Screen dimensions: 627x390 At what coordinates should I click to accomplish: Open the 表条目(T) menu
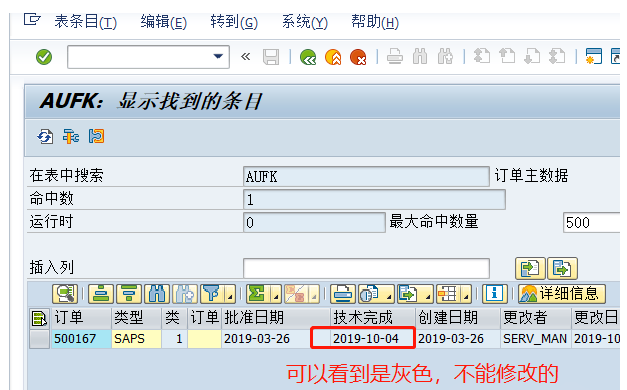click(85, 22)
